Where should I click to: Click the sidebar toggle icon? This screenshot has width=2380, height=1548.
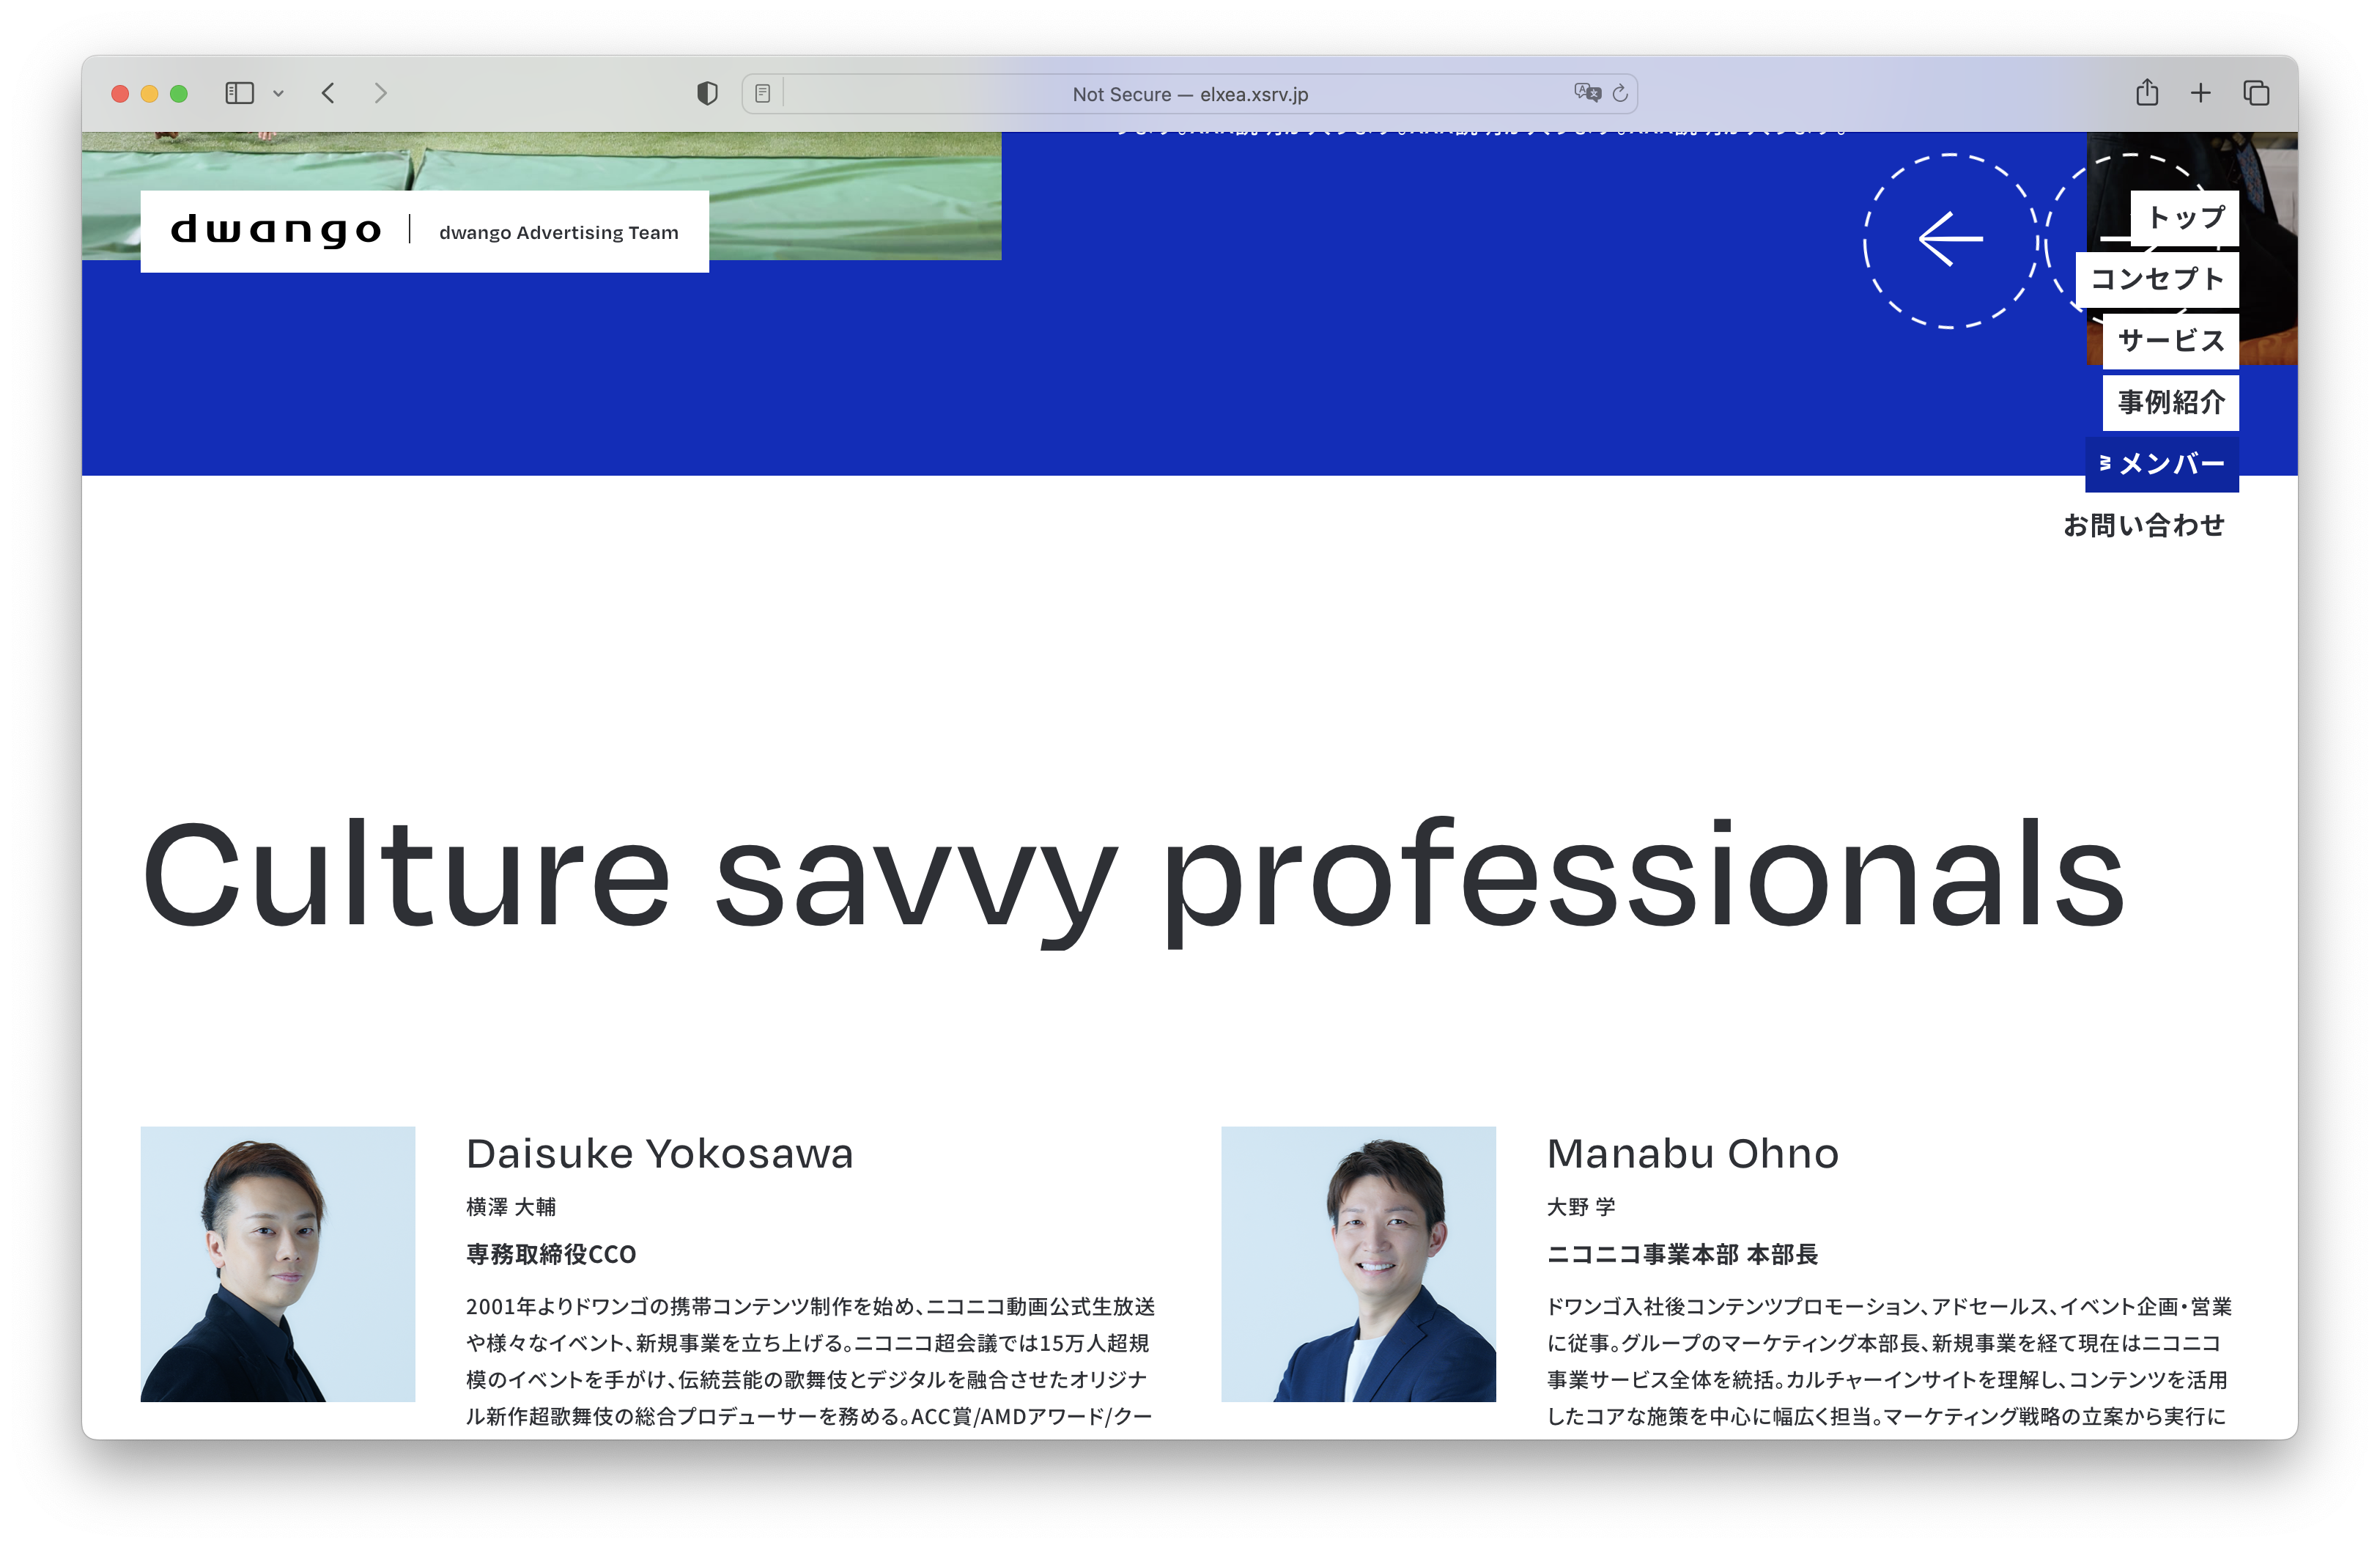(x=239, y=93)
